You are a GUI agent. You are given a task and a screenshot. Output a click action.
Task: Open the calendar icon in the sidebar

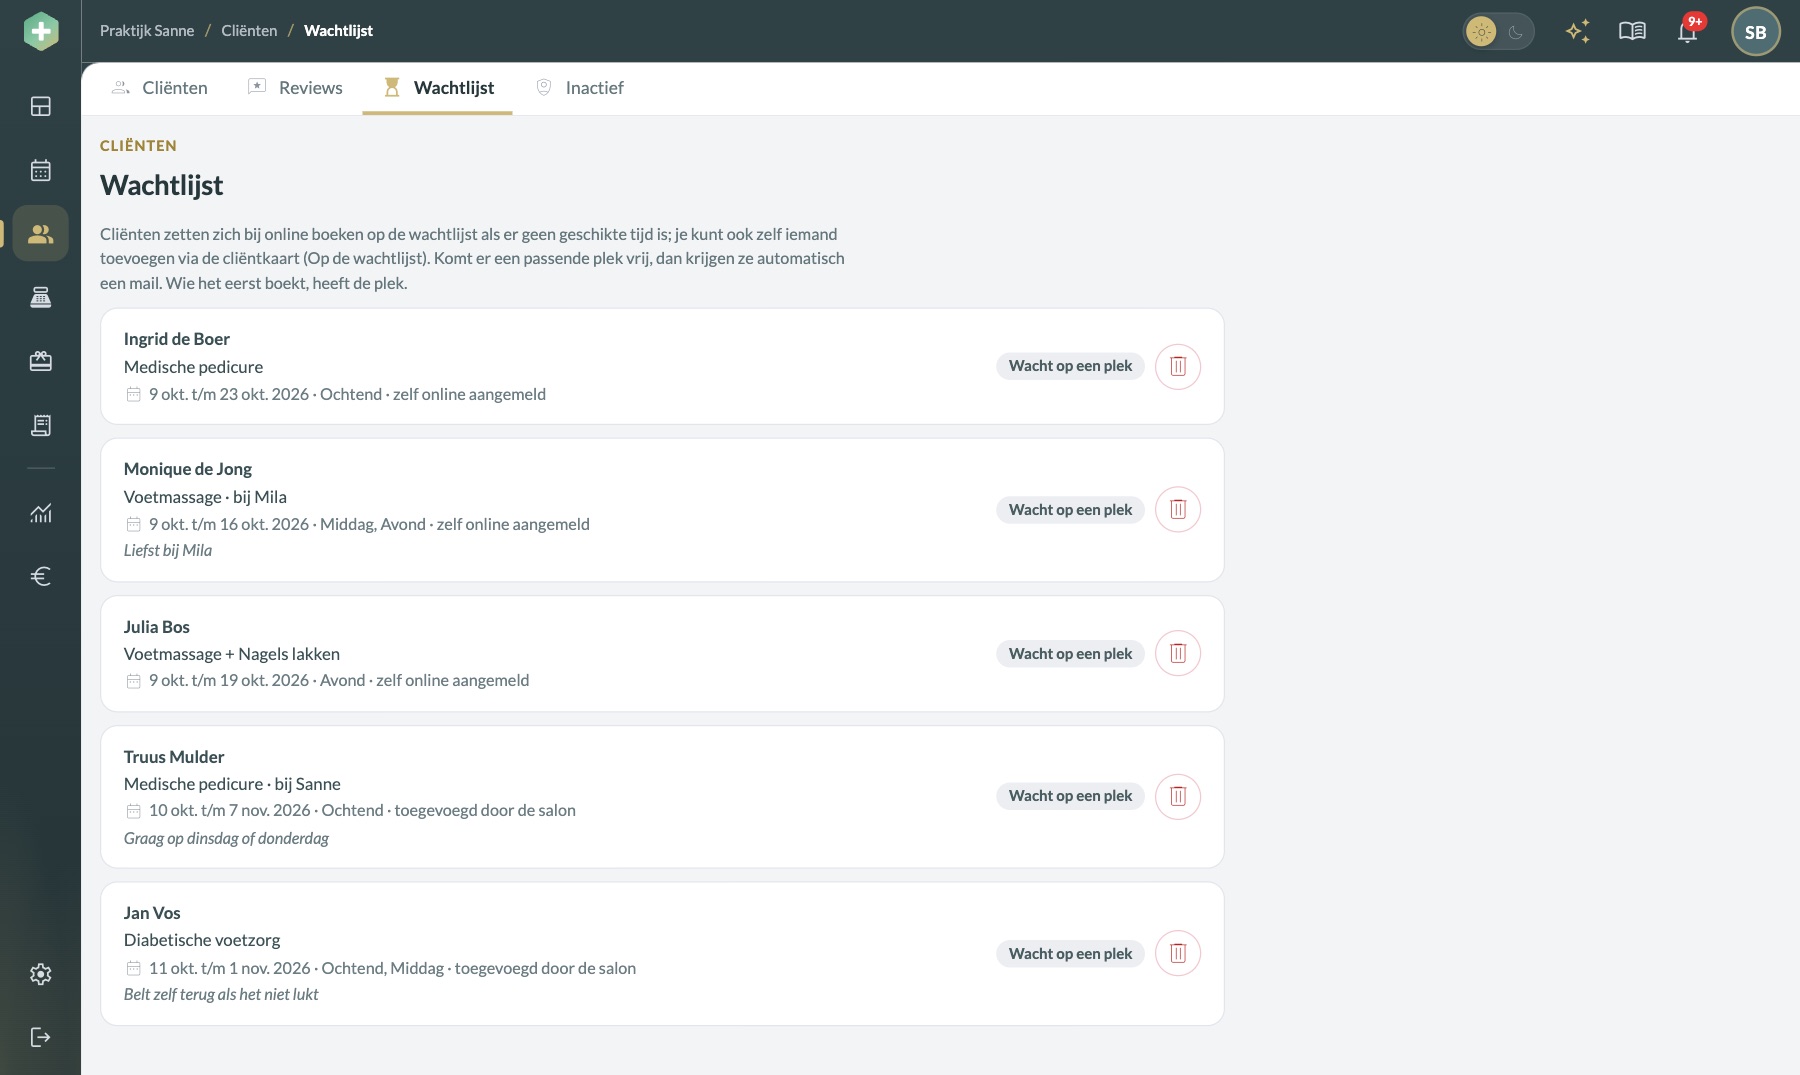[x=41, y=170]
